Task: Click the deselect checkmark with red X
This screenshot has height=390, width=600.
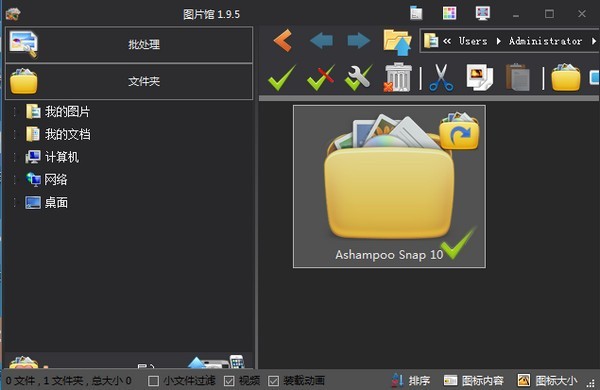Action: 321,78
